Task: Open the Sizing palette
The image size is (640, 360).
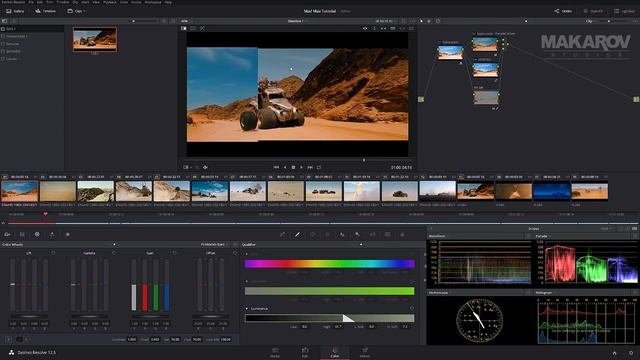Action: (x=373, y=234)
